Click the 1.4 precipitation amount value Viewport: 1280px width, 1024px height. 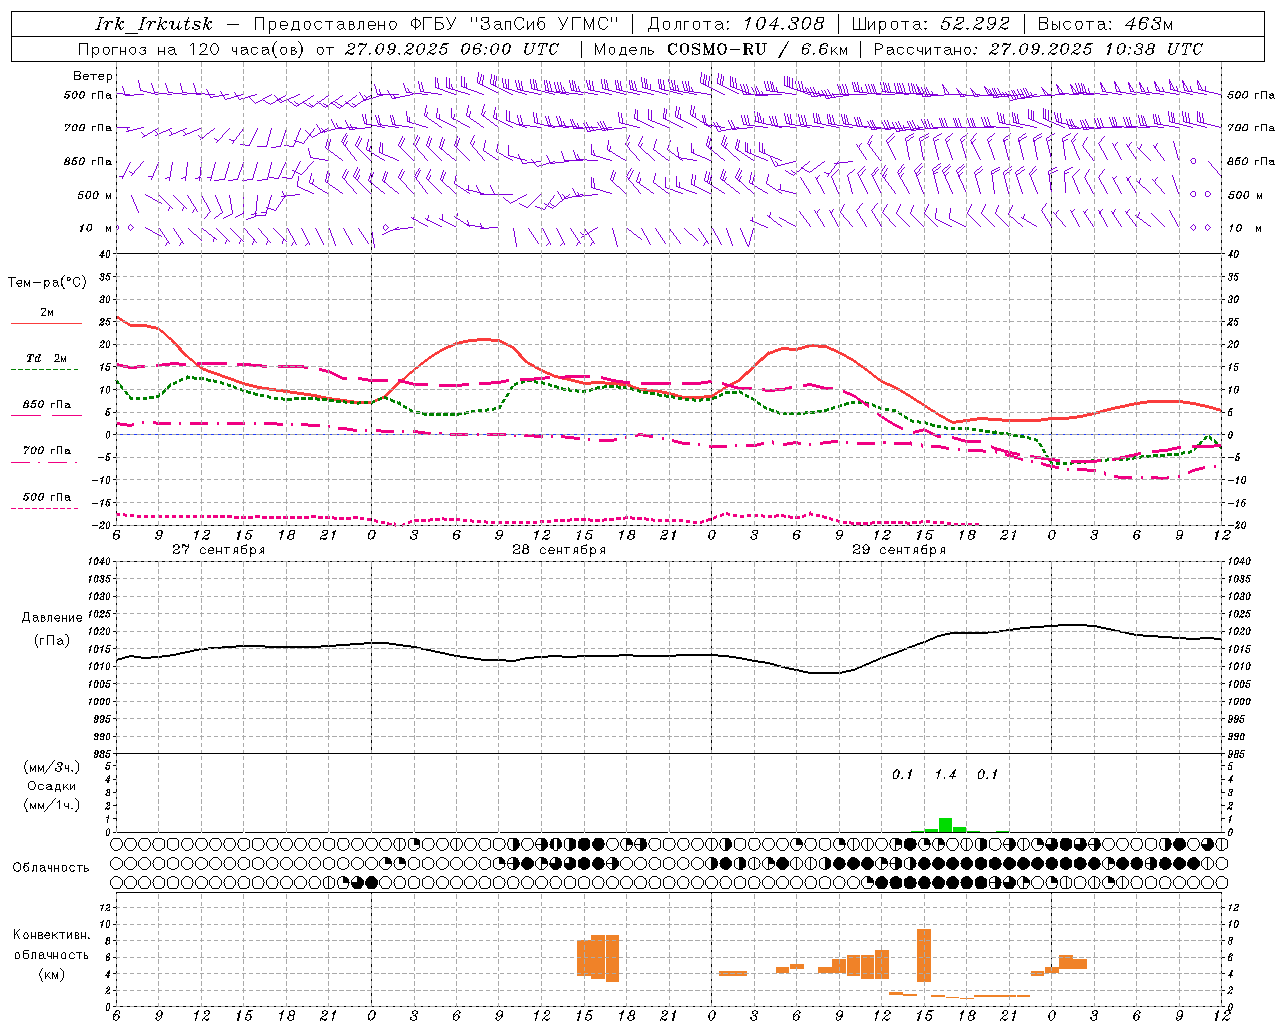pyautogui.click(x=945, y=775)
